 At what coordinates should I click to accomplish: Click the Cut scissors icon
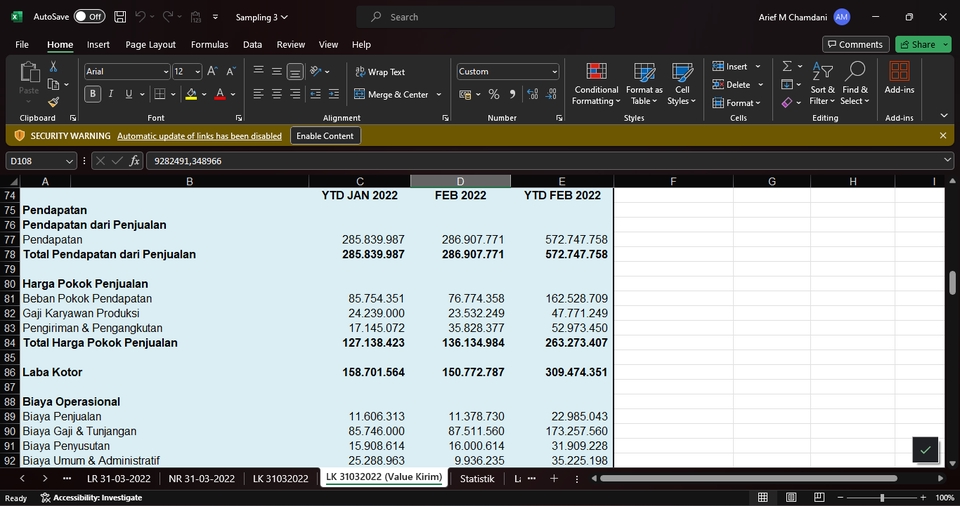[53, 66]
